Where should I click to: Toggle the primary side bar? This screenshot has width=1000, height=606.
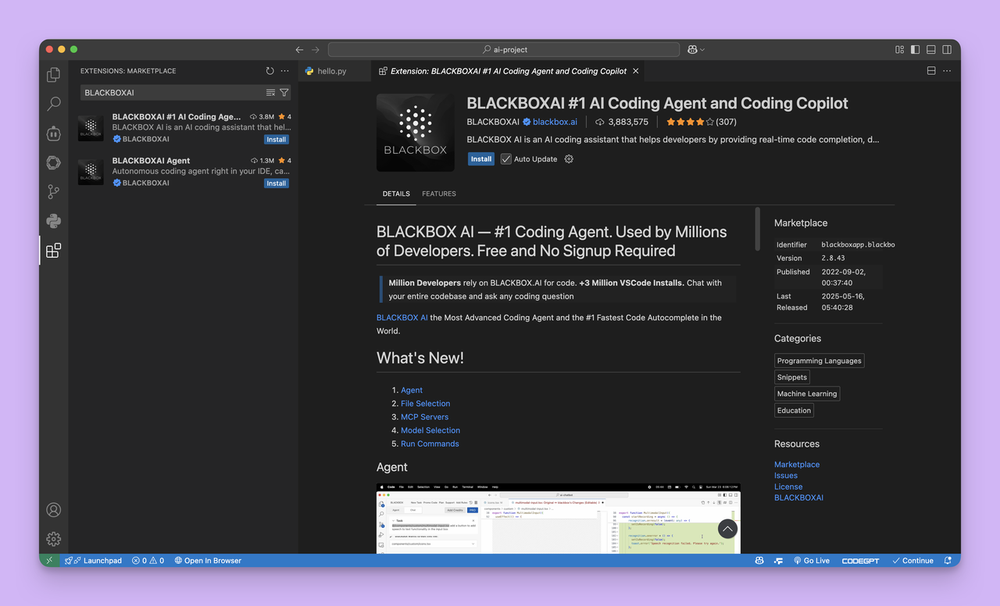(x=915, y=49)
